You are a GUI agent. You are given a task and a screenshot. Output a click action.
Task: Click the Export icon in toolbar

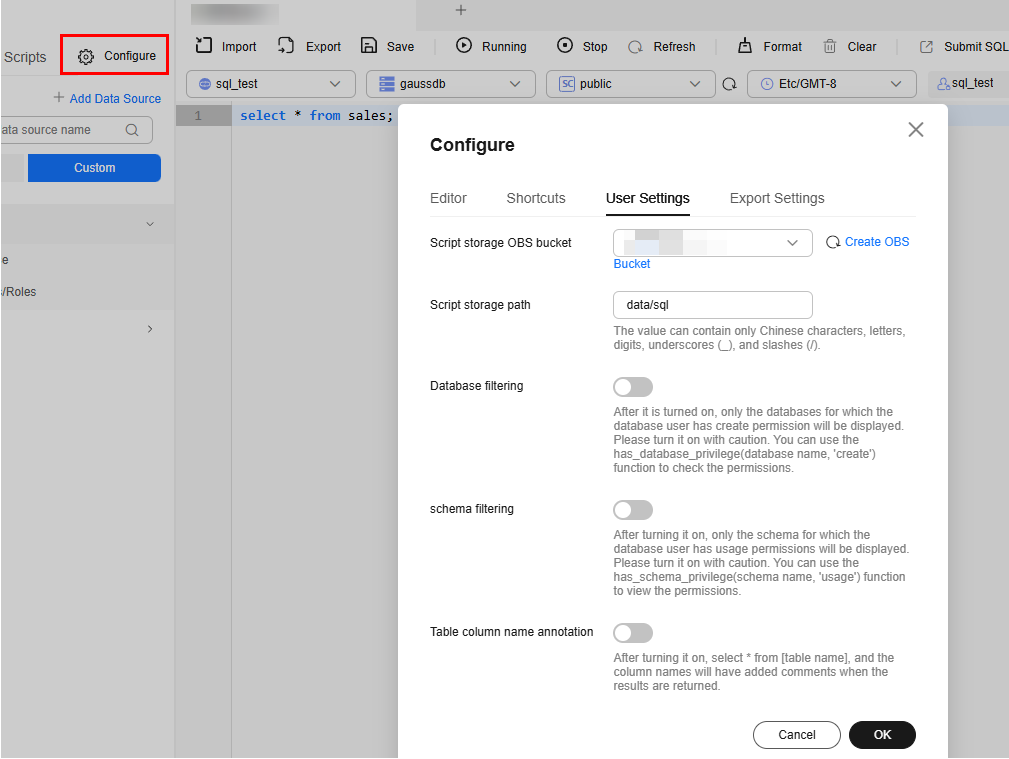[286, 45]
